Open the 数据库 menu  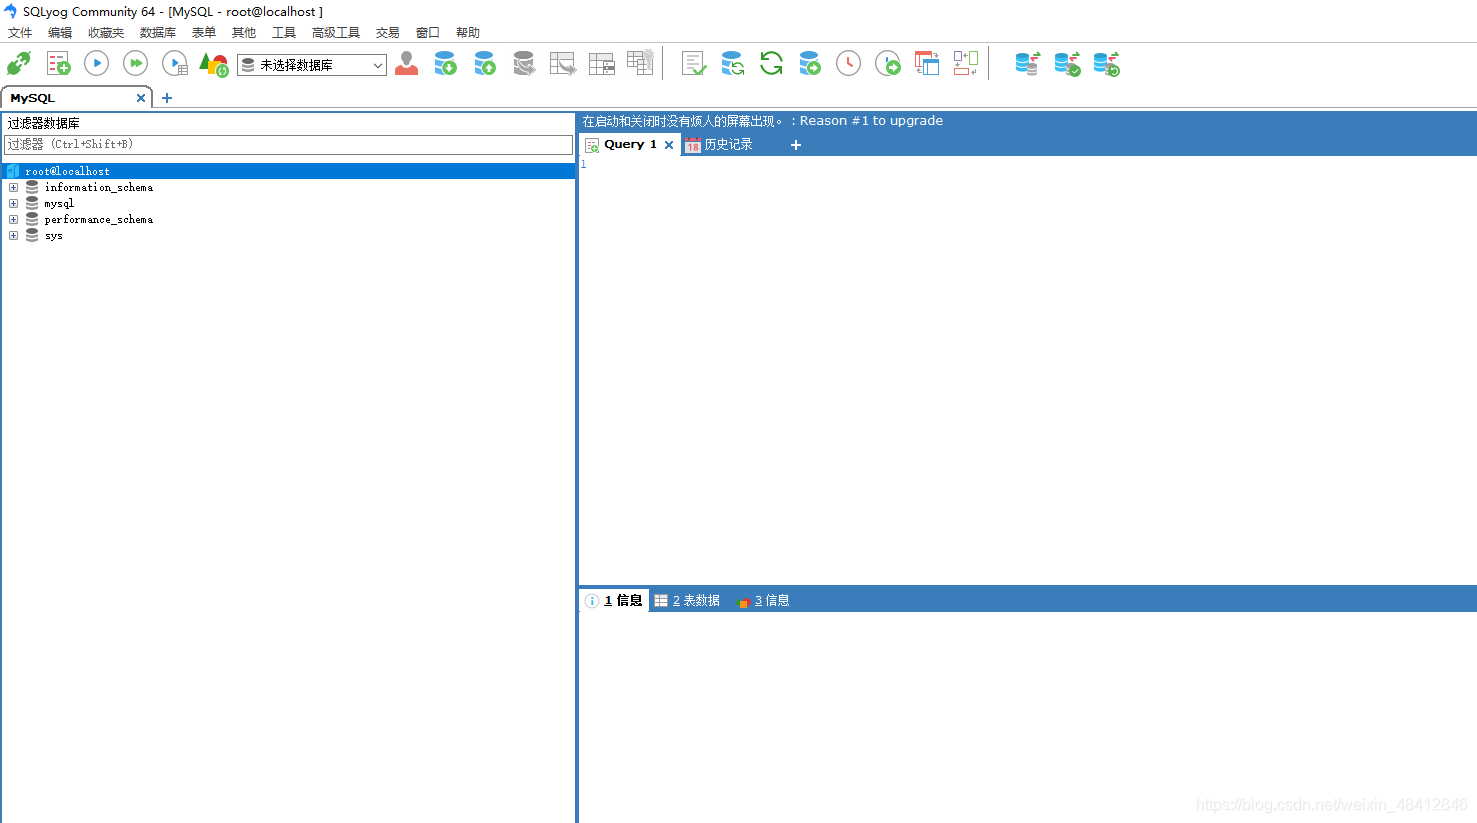[158, 33]
